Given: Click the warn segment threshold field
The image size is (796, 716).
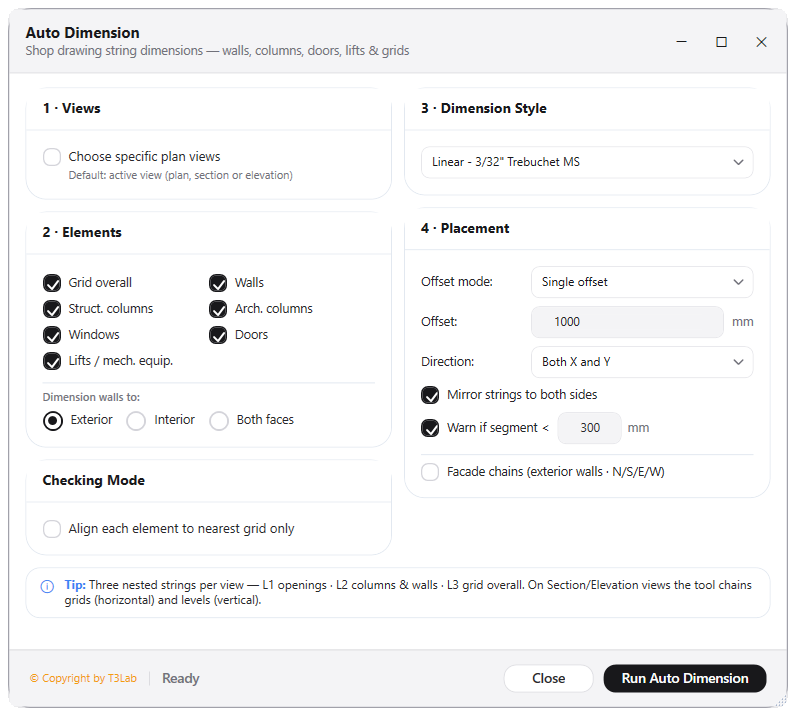Looking at the screenshot, I should pos(589,428).
